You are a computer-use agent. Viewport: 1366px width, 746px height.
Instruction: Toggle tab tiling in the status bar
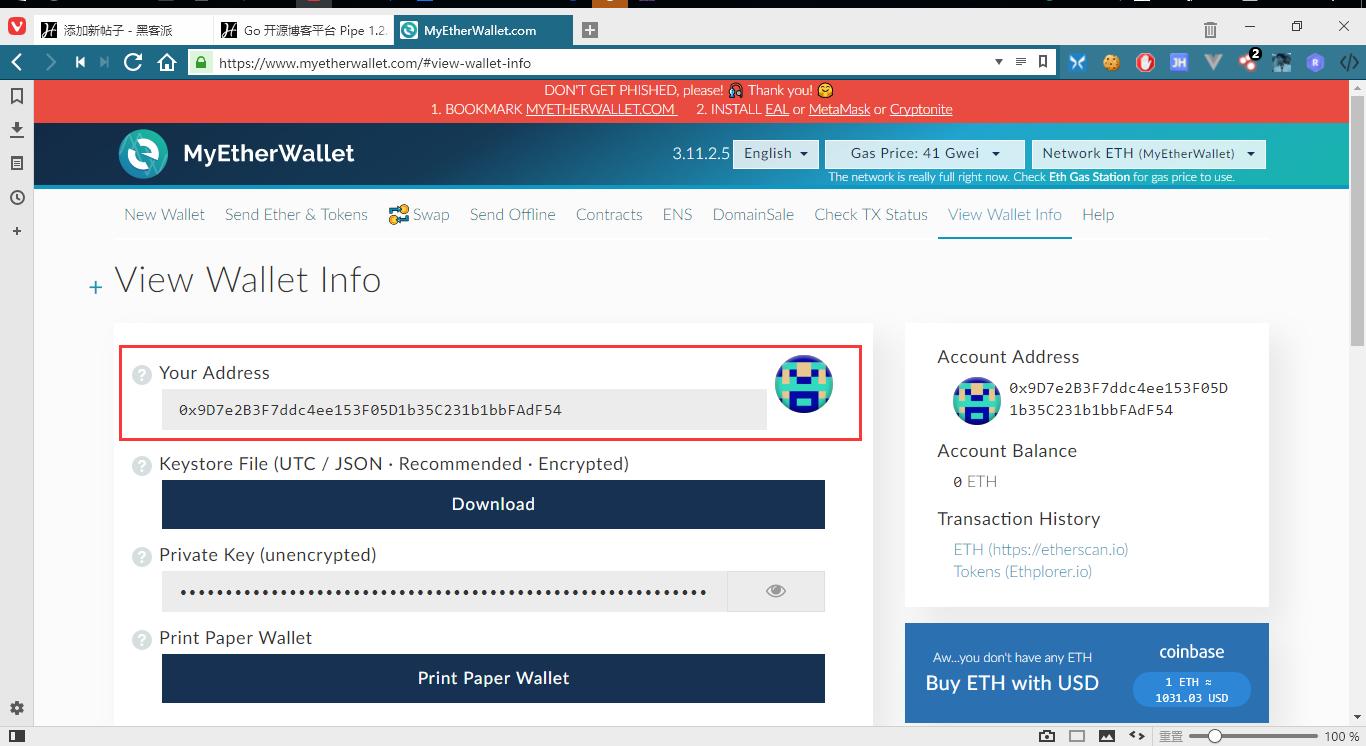(1077, 736)
